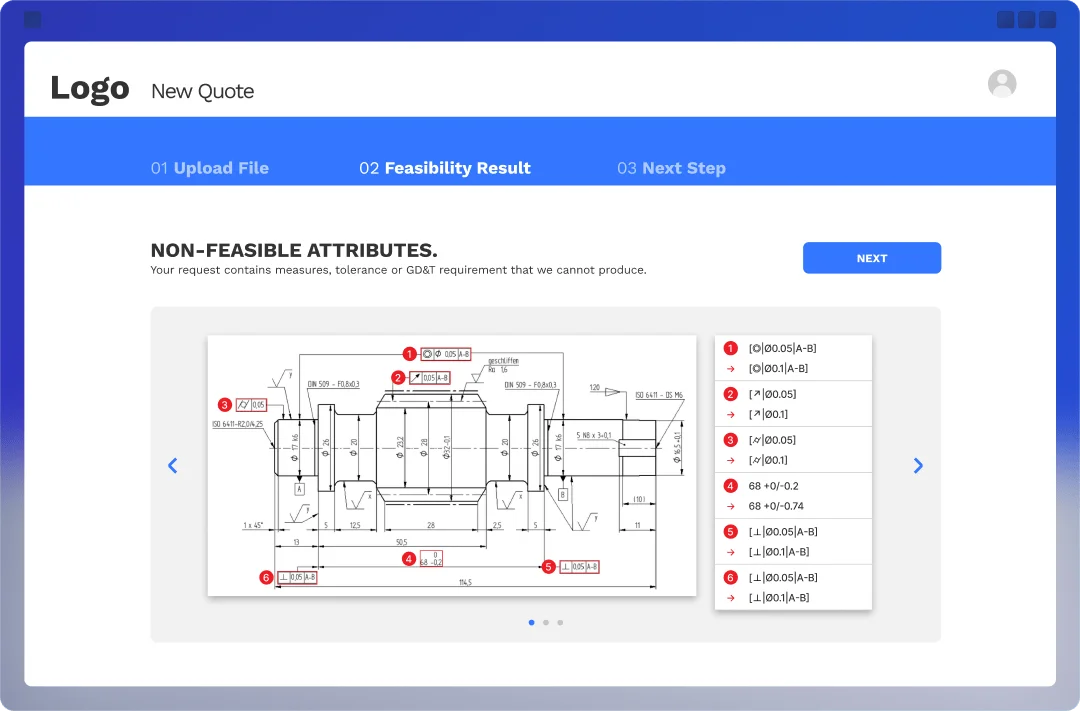Open the technical drawing image
1080x711 pixels.
[452, 466]
